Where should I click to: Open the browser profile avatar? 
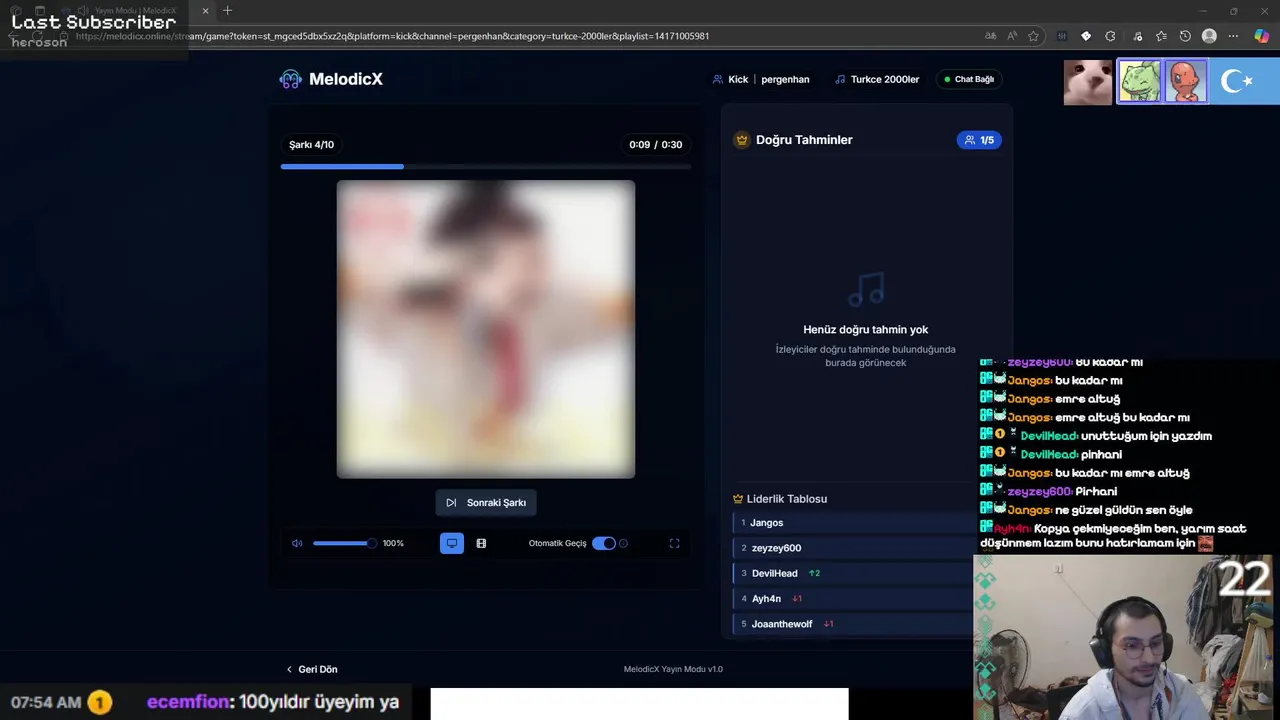[1209, 36]
